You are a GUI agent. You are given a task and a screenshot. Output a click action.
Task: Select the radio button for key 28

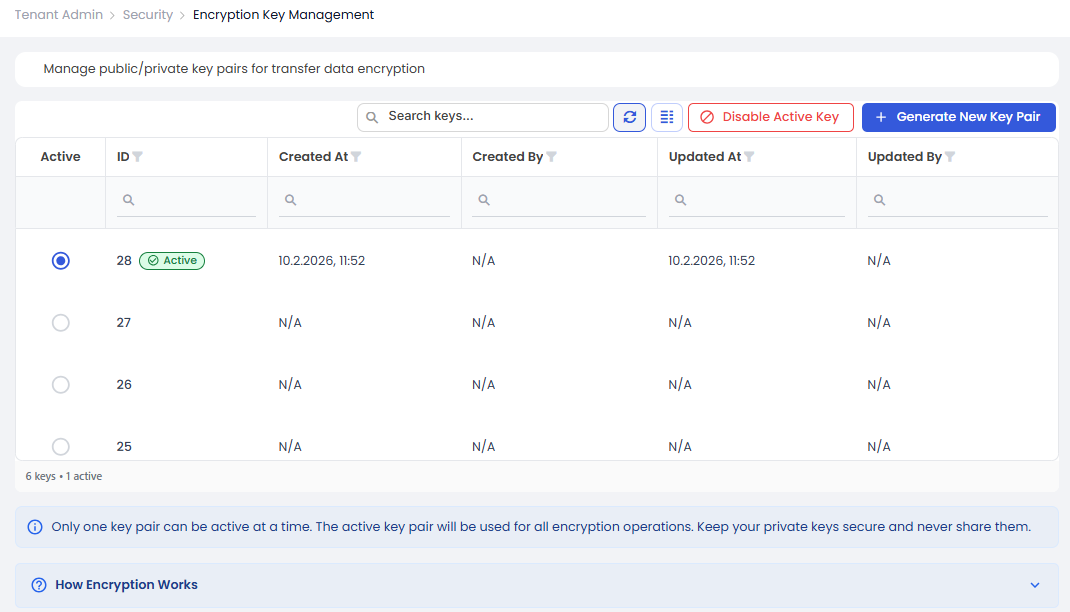point(61,261)
